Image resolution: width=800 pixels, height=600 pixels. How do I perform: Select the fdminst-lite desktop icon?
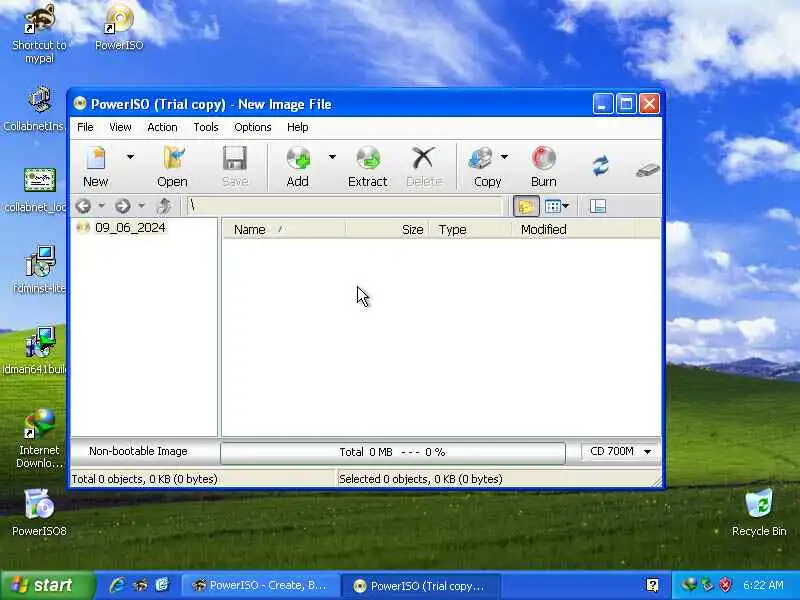point(39,269)
